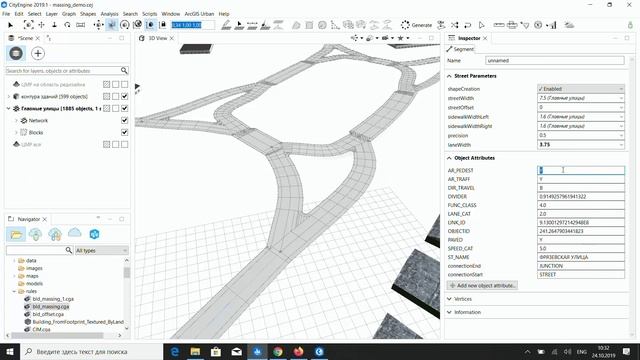Image resolution: width=640 pixels, height=360 pixels.
Task: Select the Segment tab in Inspector
Action: click(460, 49)
